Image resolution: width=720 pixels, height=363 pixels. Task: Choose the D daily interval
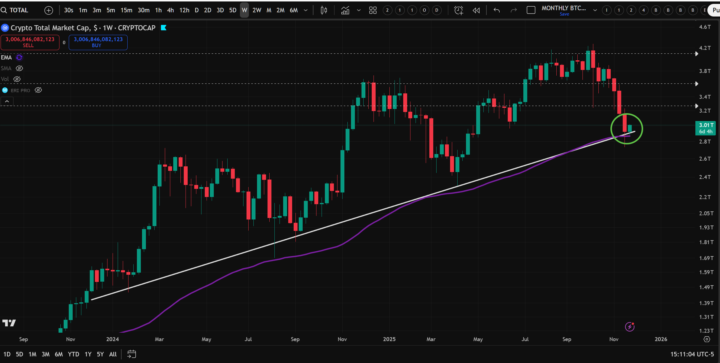(197, 10)
